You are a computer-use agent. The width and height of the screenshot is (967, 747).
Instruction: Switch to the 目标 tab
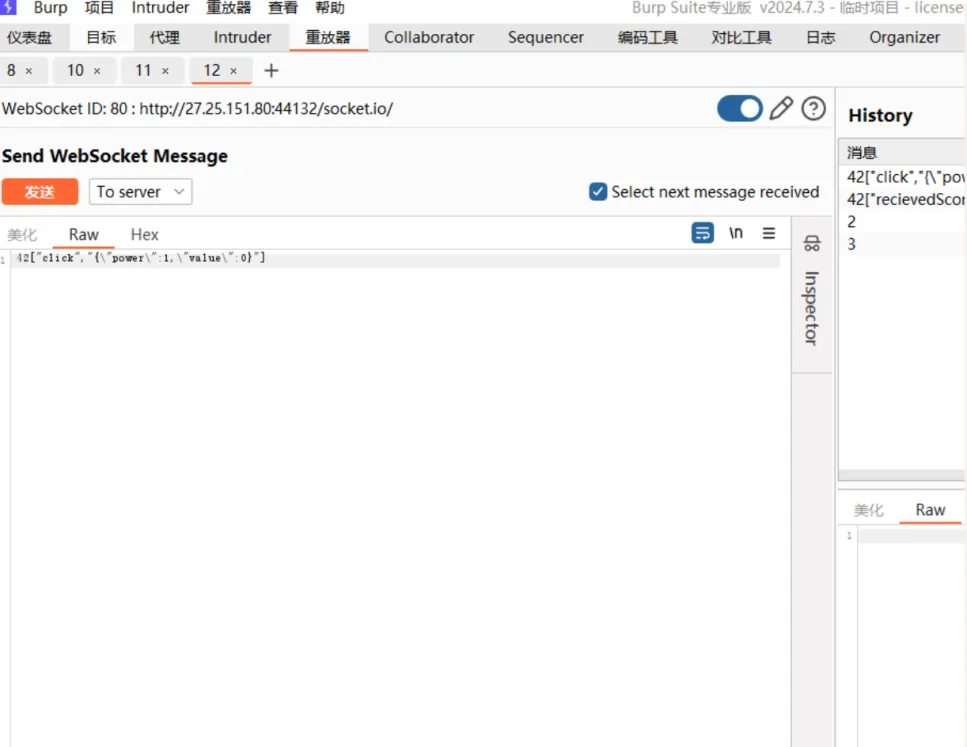point(101,38)
